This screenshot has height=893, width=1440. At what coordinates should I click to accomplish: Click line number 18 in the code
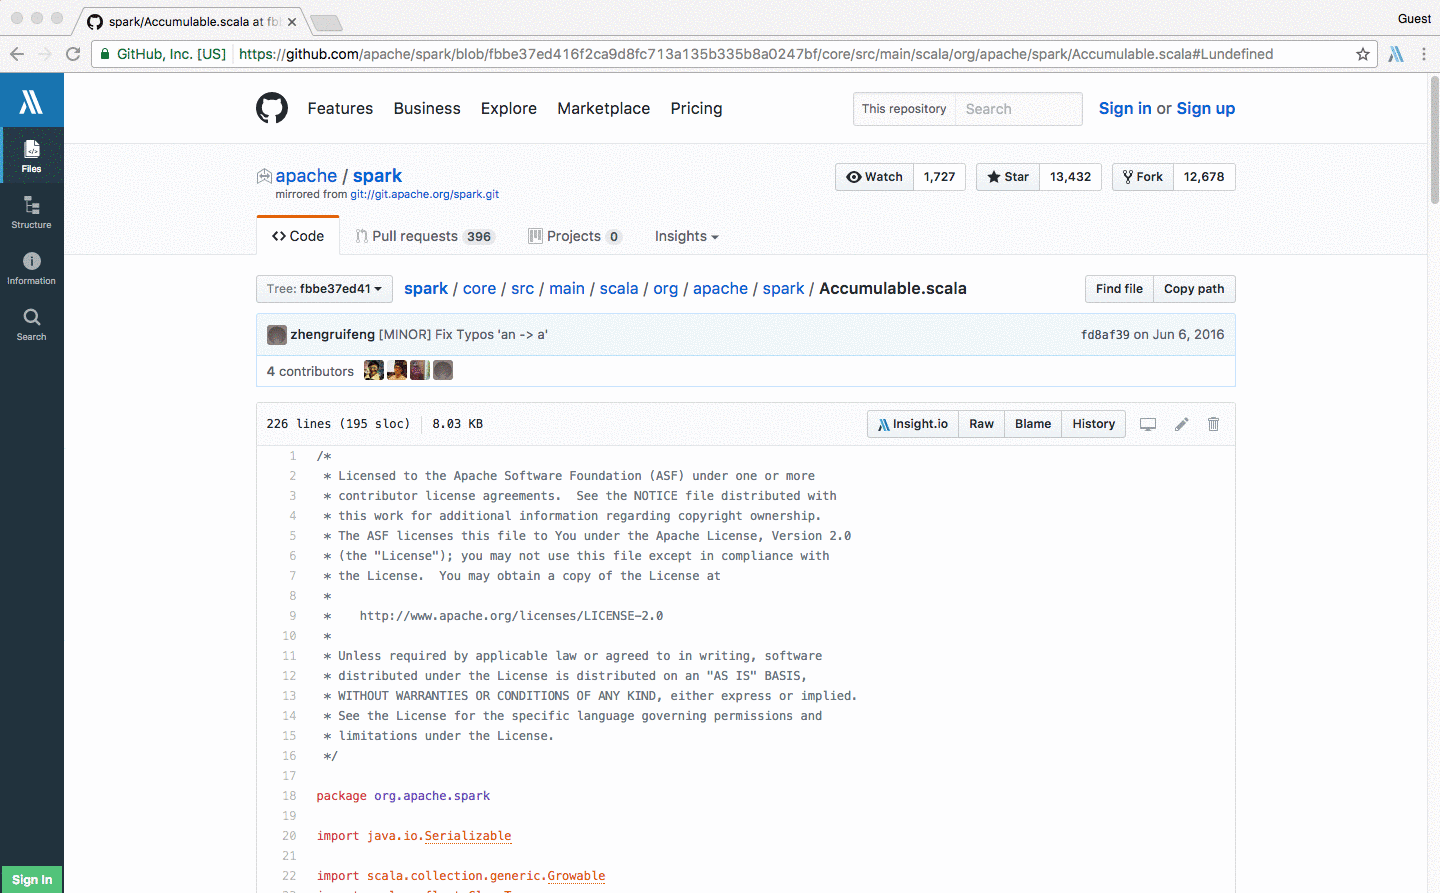pos(289,796)
